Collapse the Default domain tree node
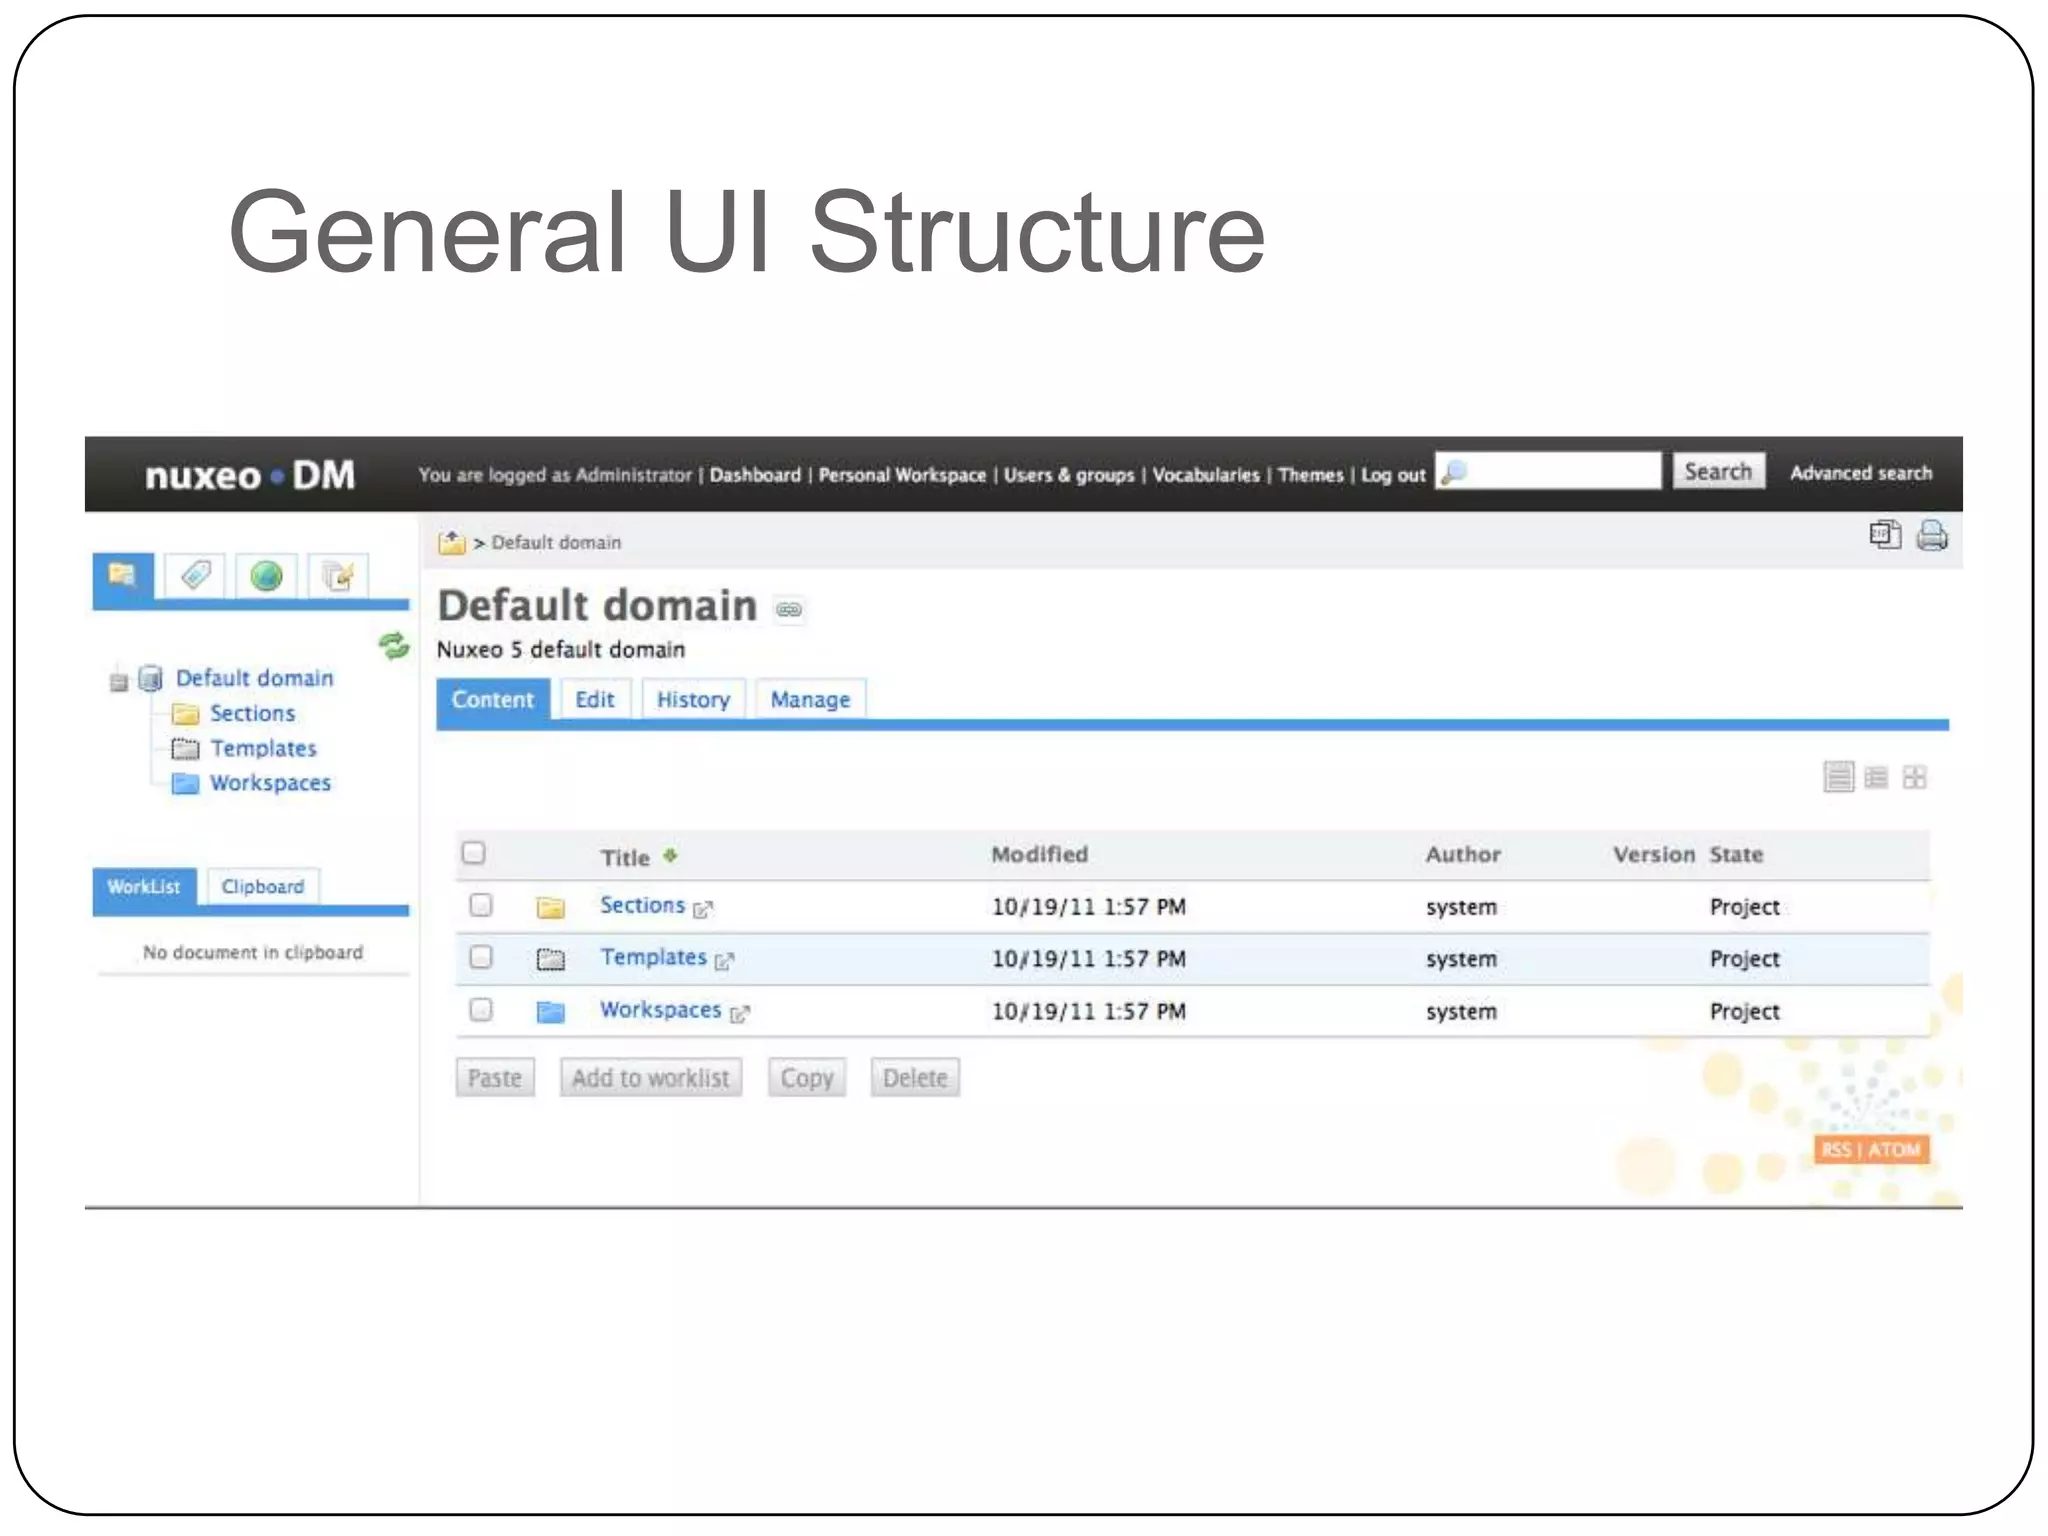This screenshot has width=2048, height=1536. point(119,682)
